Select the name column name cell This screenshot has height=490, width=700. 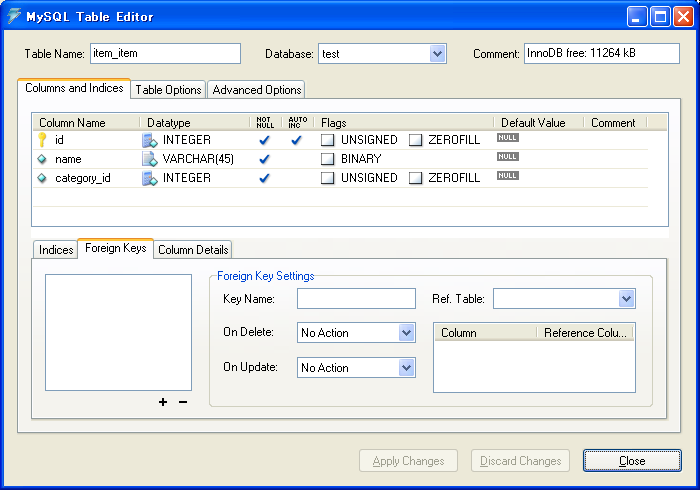[x=68, y=159]
